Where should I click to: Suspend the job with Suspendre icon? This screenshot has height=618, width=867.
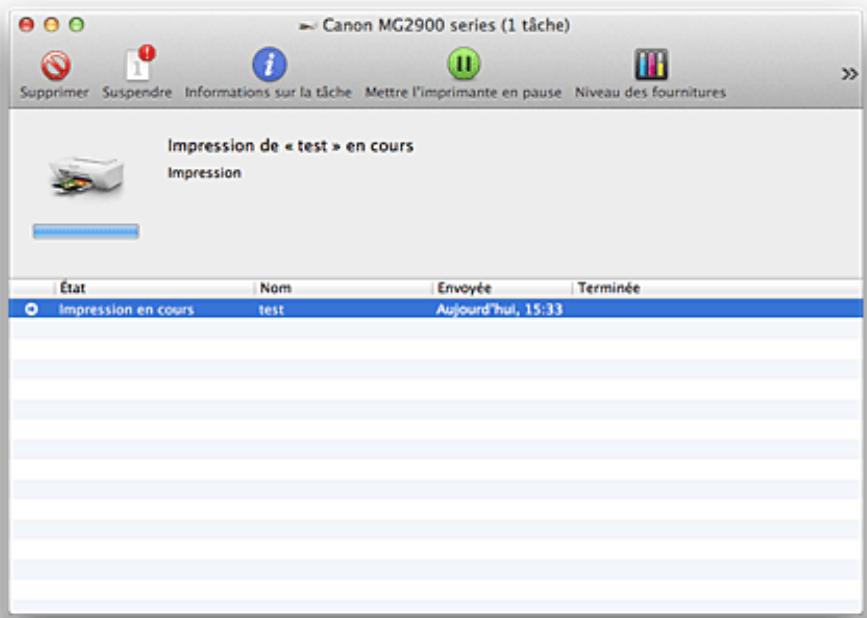(x=139, y=64)
